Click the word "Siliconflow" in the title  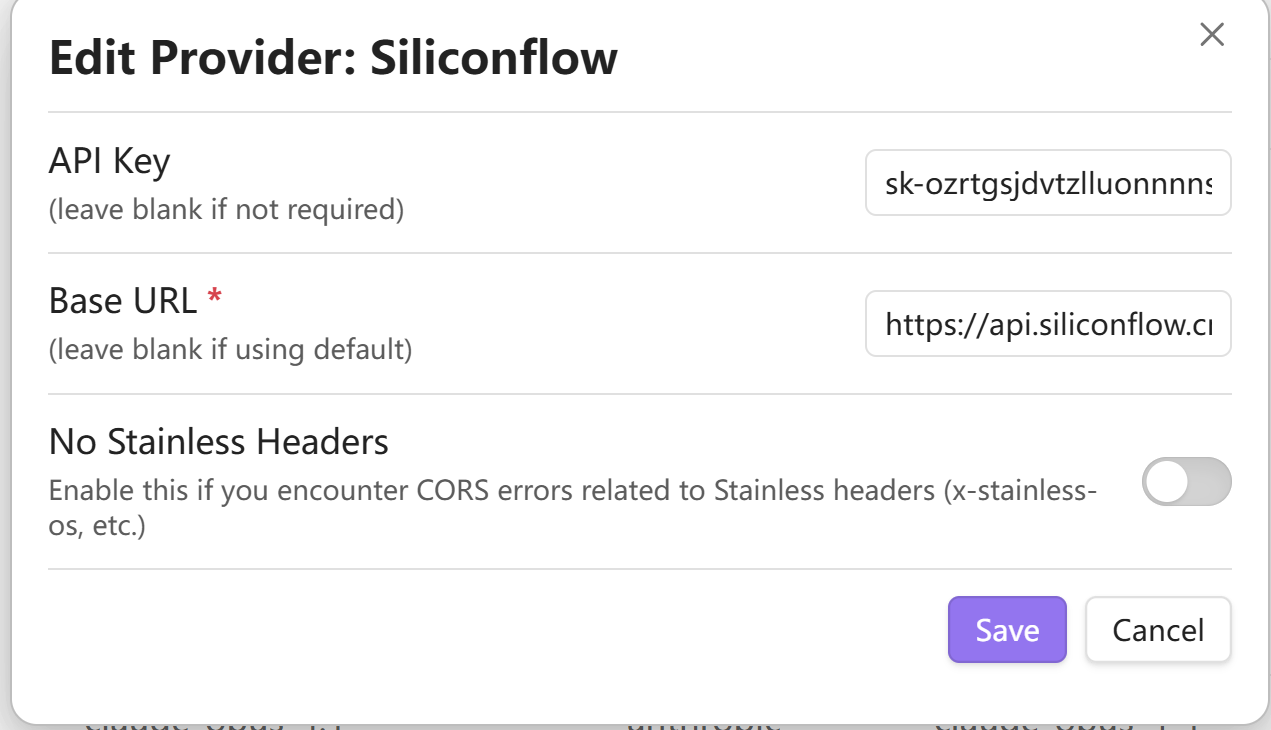pos(494,58)
